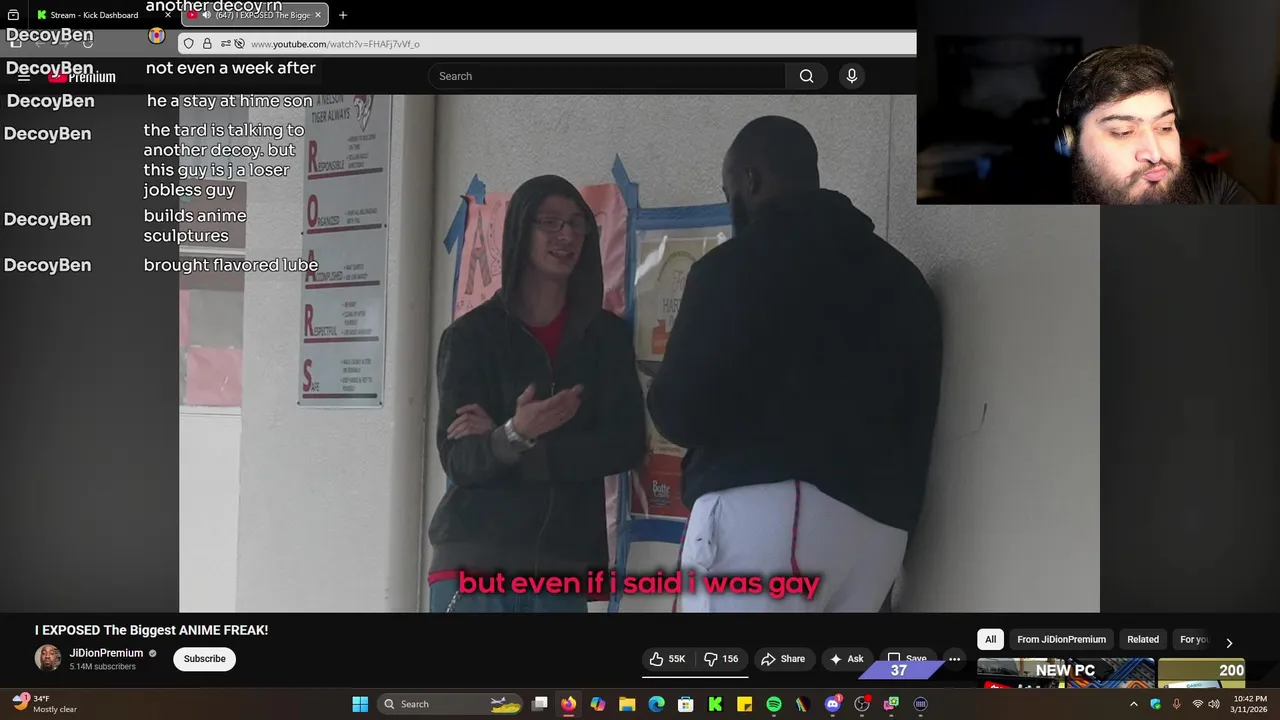Open the weather widget showing 34°F
Image resolution: width=1280 pixels, height=720 pixels.
43,704
